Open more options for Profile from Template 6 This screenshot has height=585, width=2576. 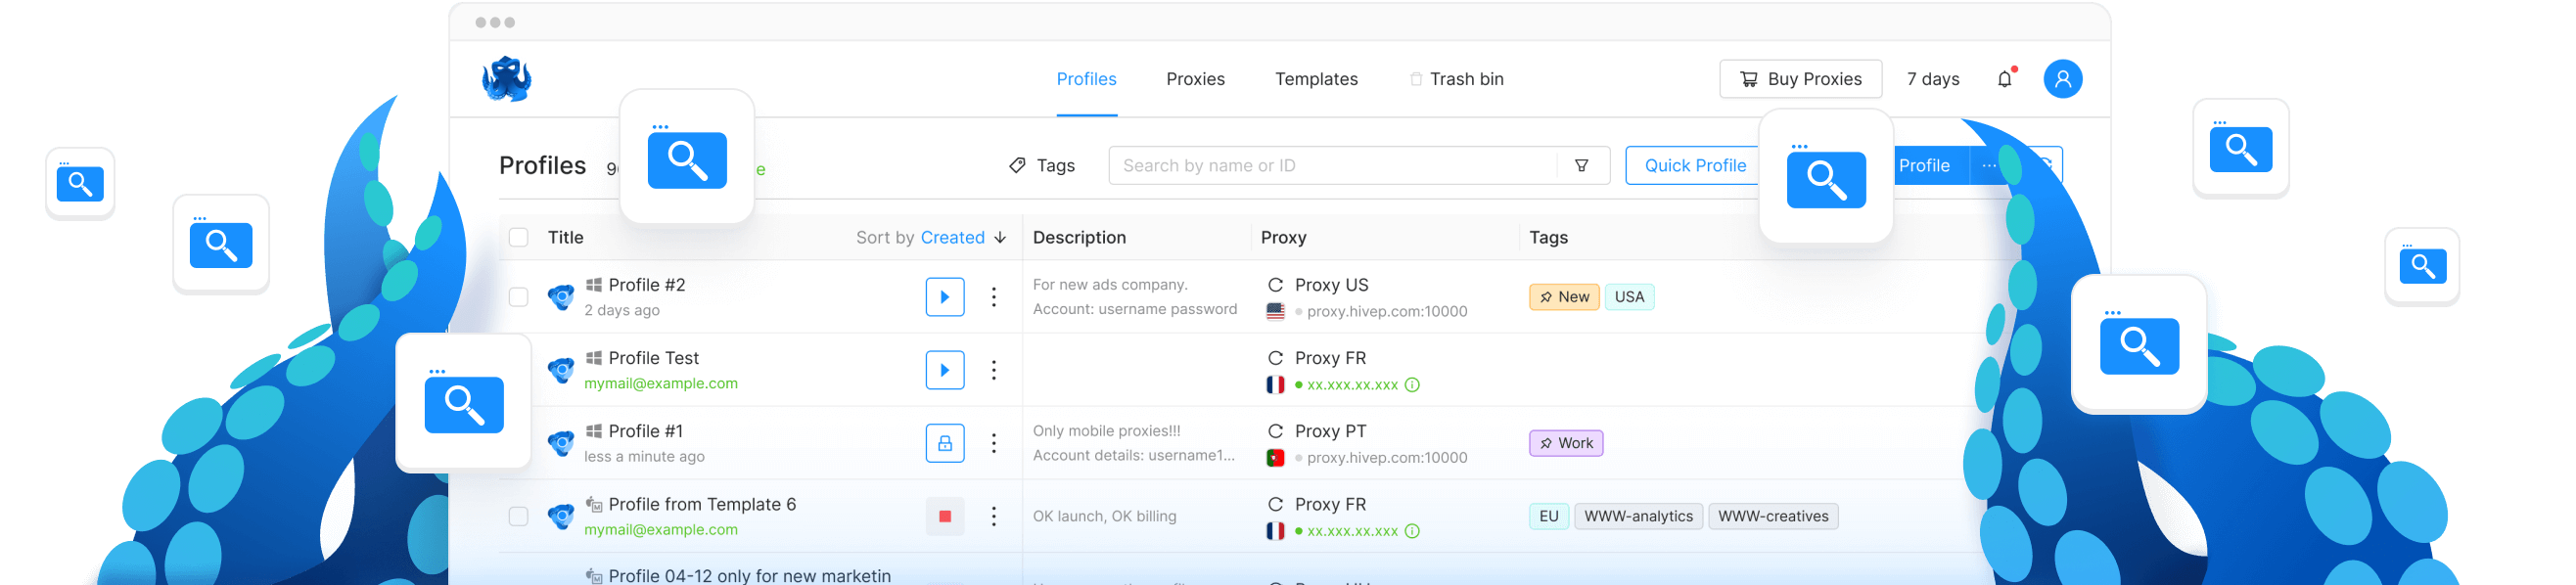pyautogui.click(x=993, y=517)
